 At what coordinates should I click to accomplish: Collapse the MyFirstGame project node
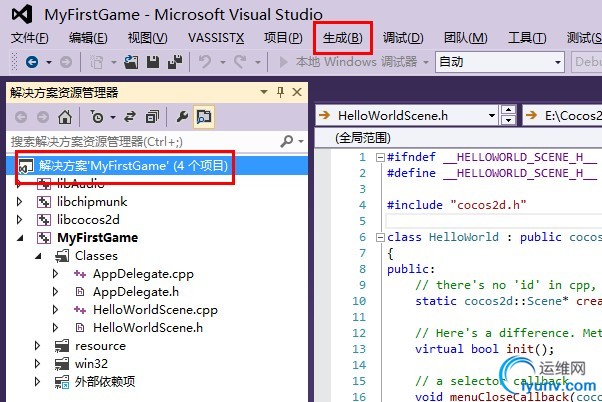[x=20, y=238]
